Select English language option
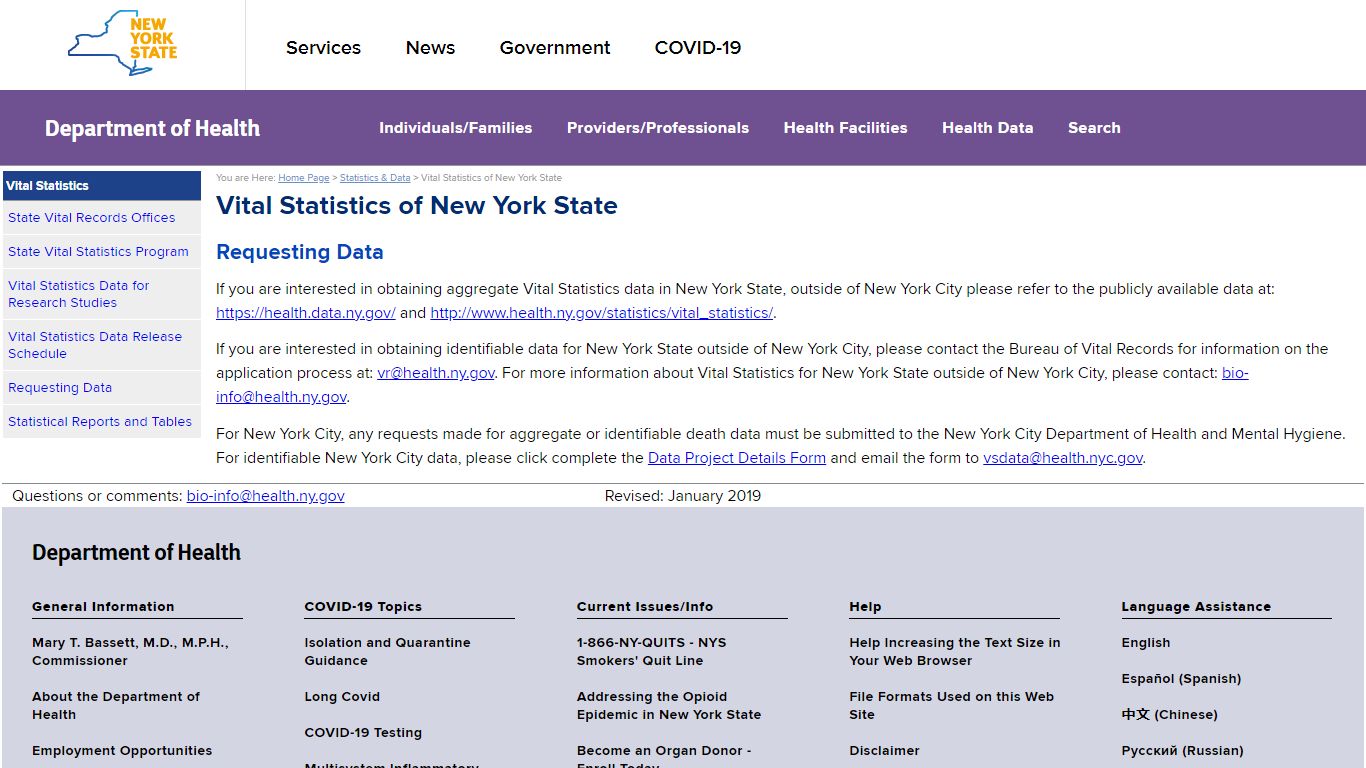The width and height of the screenshot is (1366, 768). [x=1145, y=643]
